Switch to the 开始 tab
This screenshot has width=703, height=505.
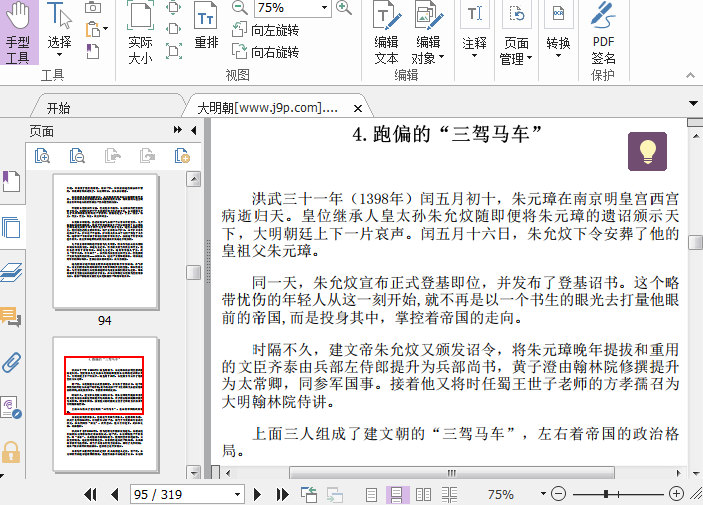click(58, 108)
